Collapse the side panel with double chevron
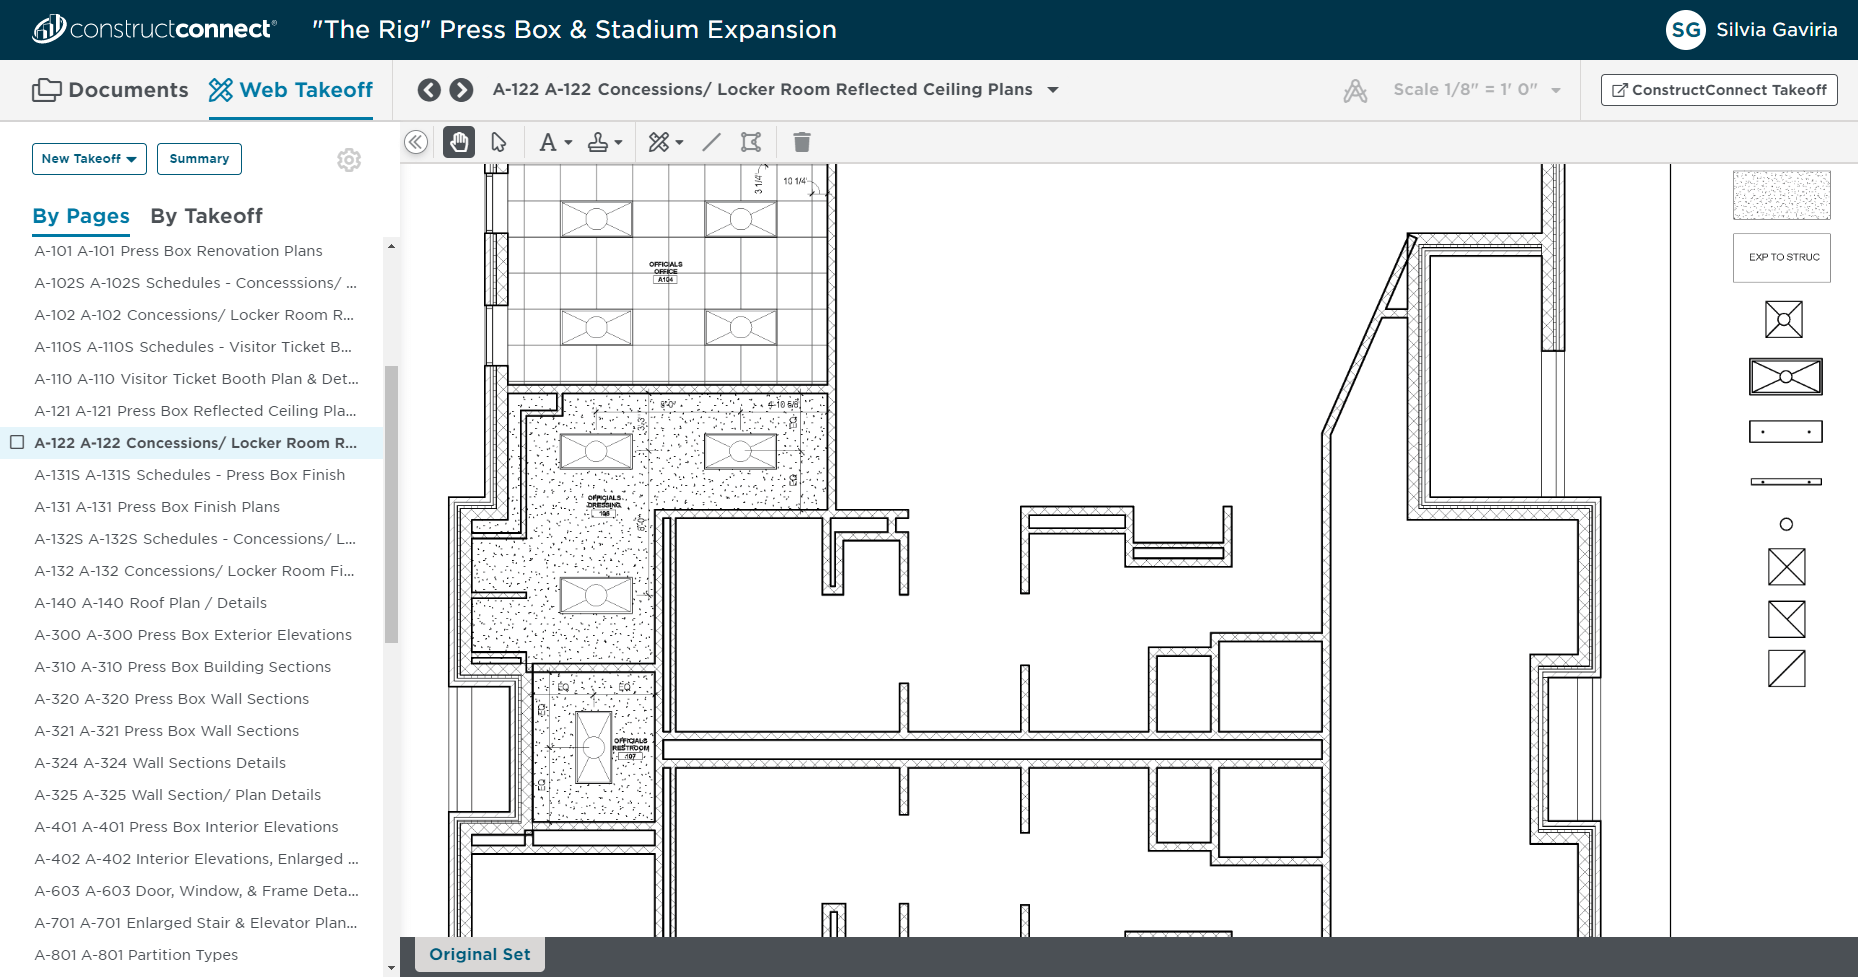This screenshot has height=977, width=1858. [x=416, y=142]
